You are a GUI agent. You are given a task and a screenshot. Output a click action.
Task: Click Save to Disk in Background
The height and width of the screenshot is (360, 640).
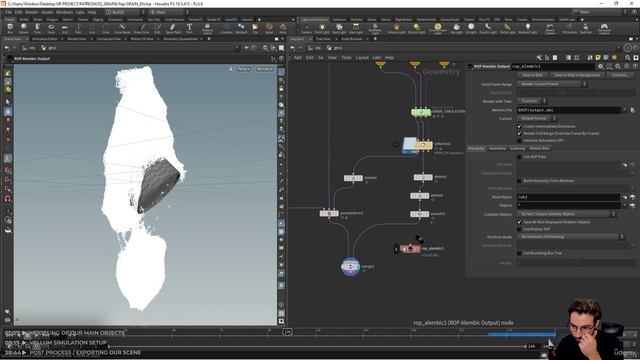(x=577, y=75)
